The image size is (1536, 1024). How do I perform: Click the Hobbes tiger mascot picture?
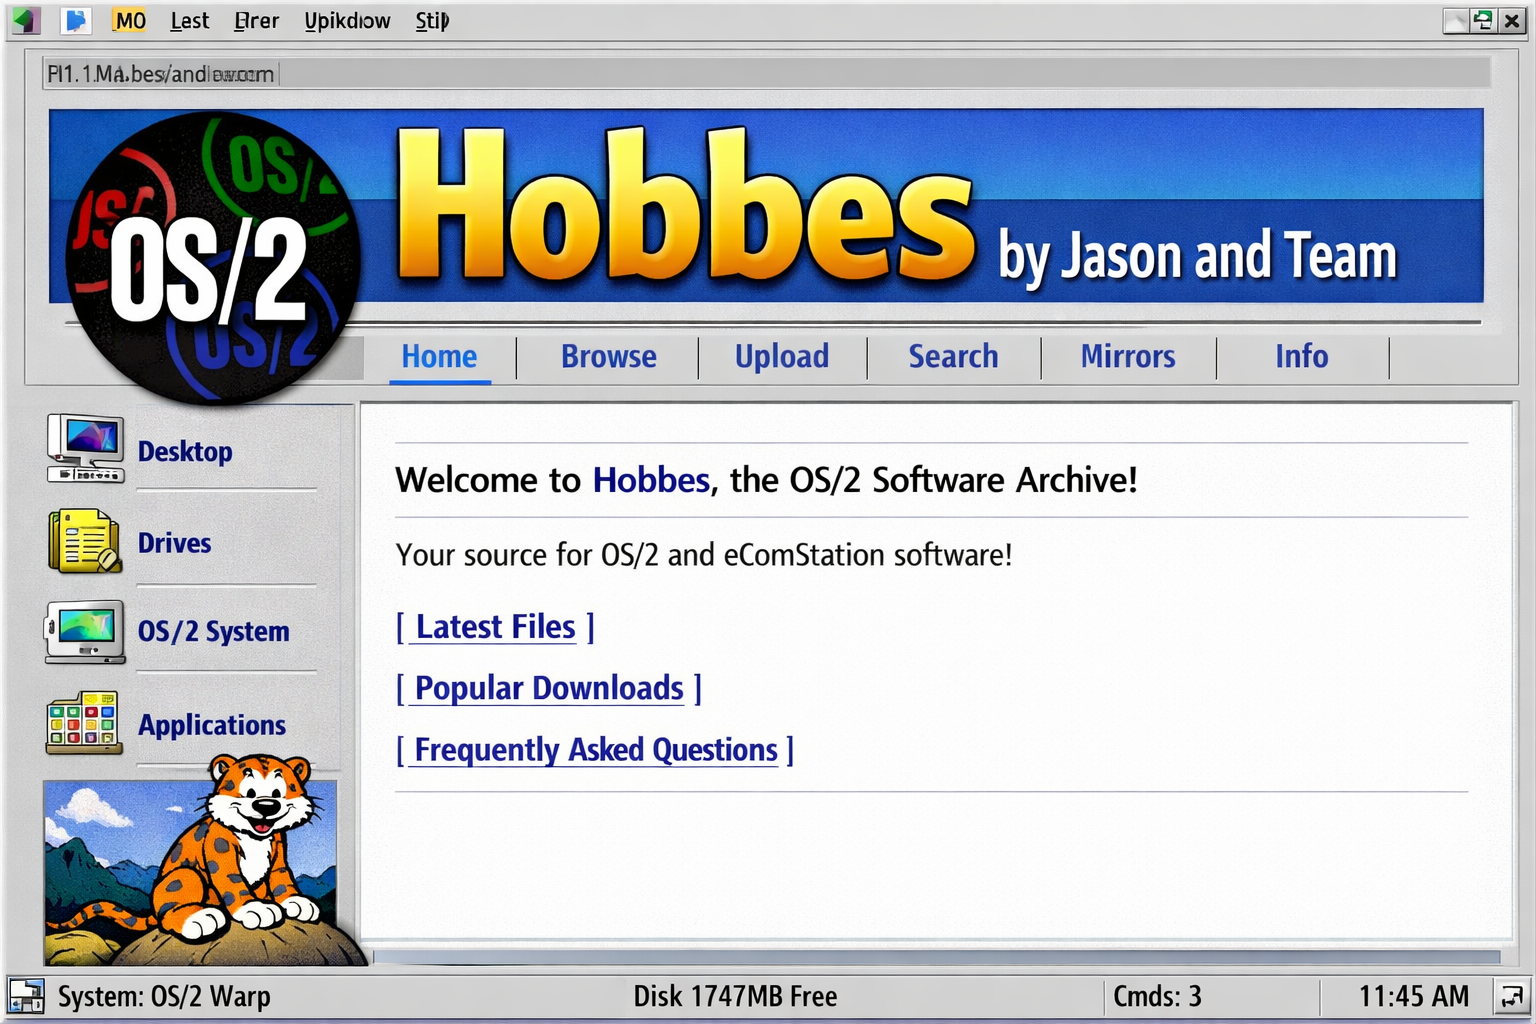pos(192,870)
